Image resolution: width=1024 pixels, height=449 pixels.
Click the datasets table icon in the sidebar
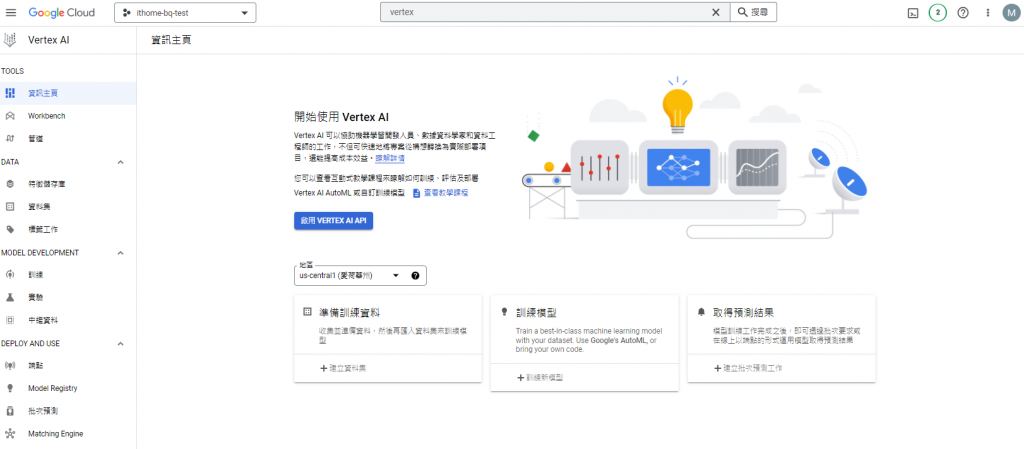click(x=10, y=207)
